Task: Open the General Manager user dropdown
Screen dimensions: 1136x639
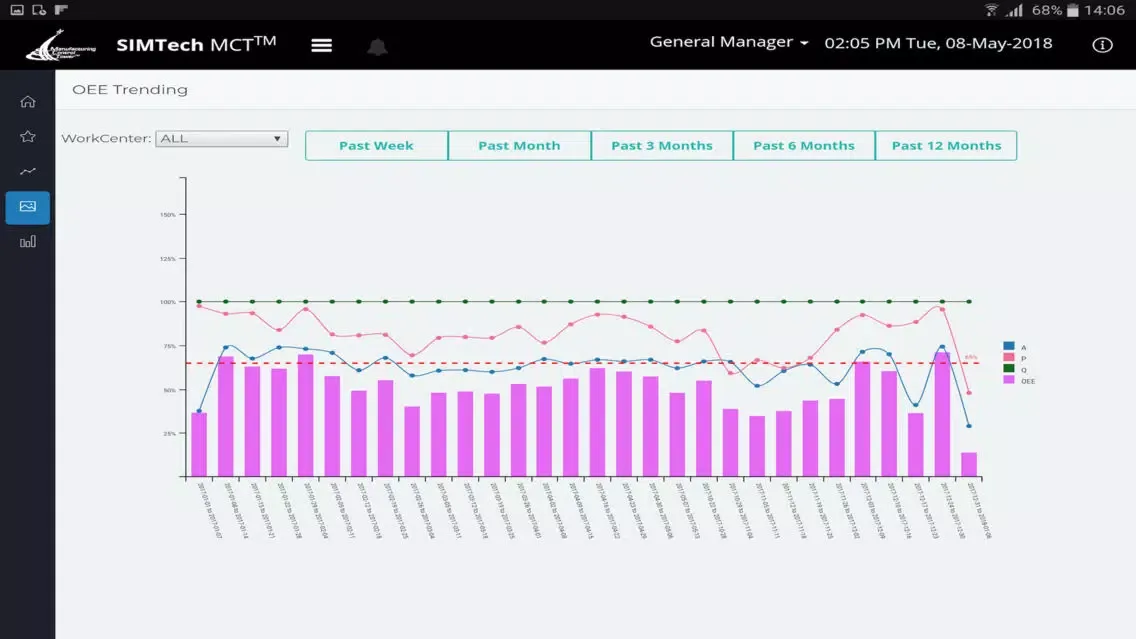Action: [x=729, y=42]
